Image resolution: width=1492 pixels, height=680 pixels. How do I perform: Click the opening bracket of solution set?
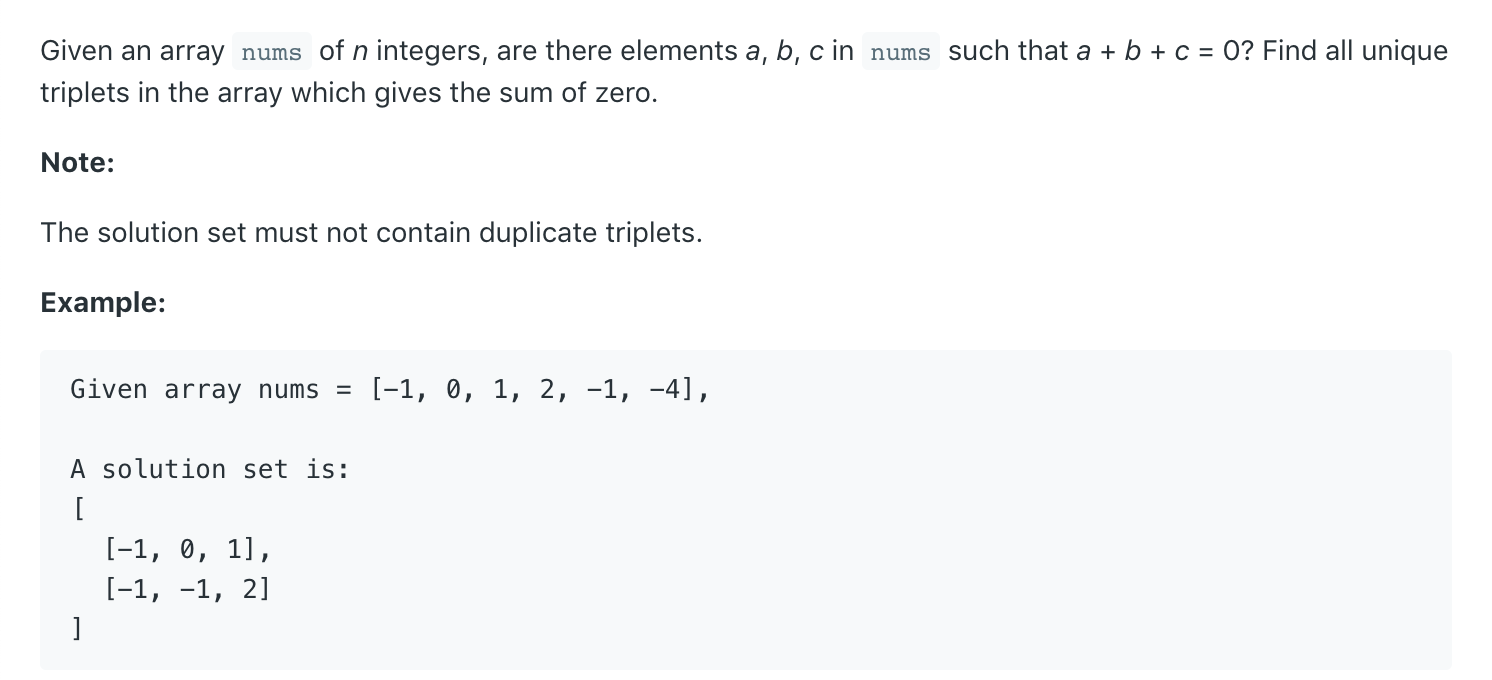click(77, 509)
